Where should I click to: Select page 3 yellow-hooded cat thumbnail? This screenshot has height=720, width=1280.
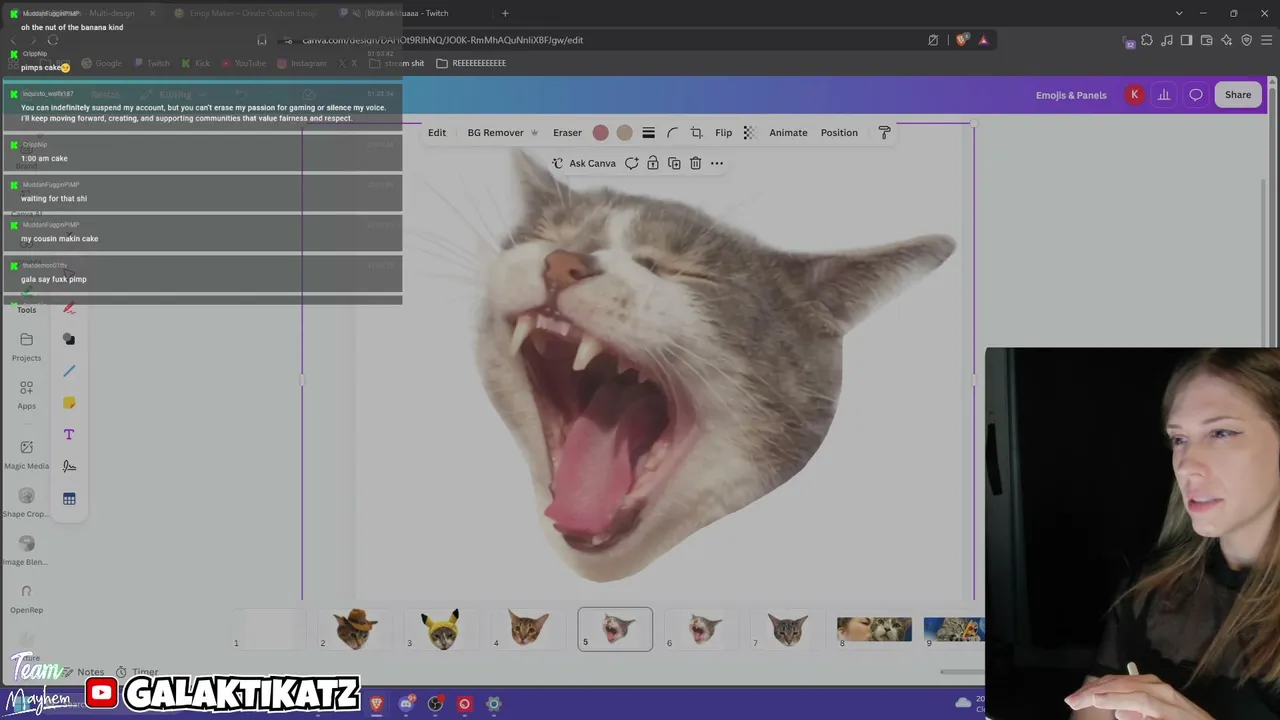(x=441, y=629)
